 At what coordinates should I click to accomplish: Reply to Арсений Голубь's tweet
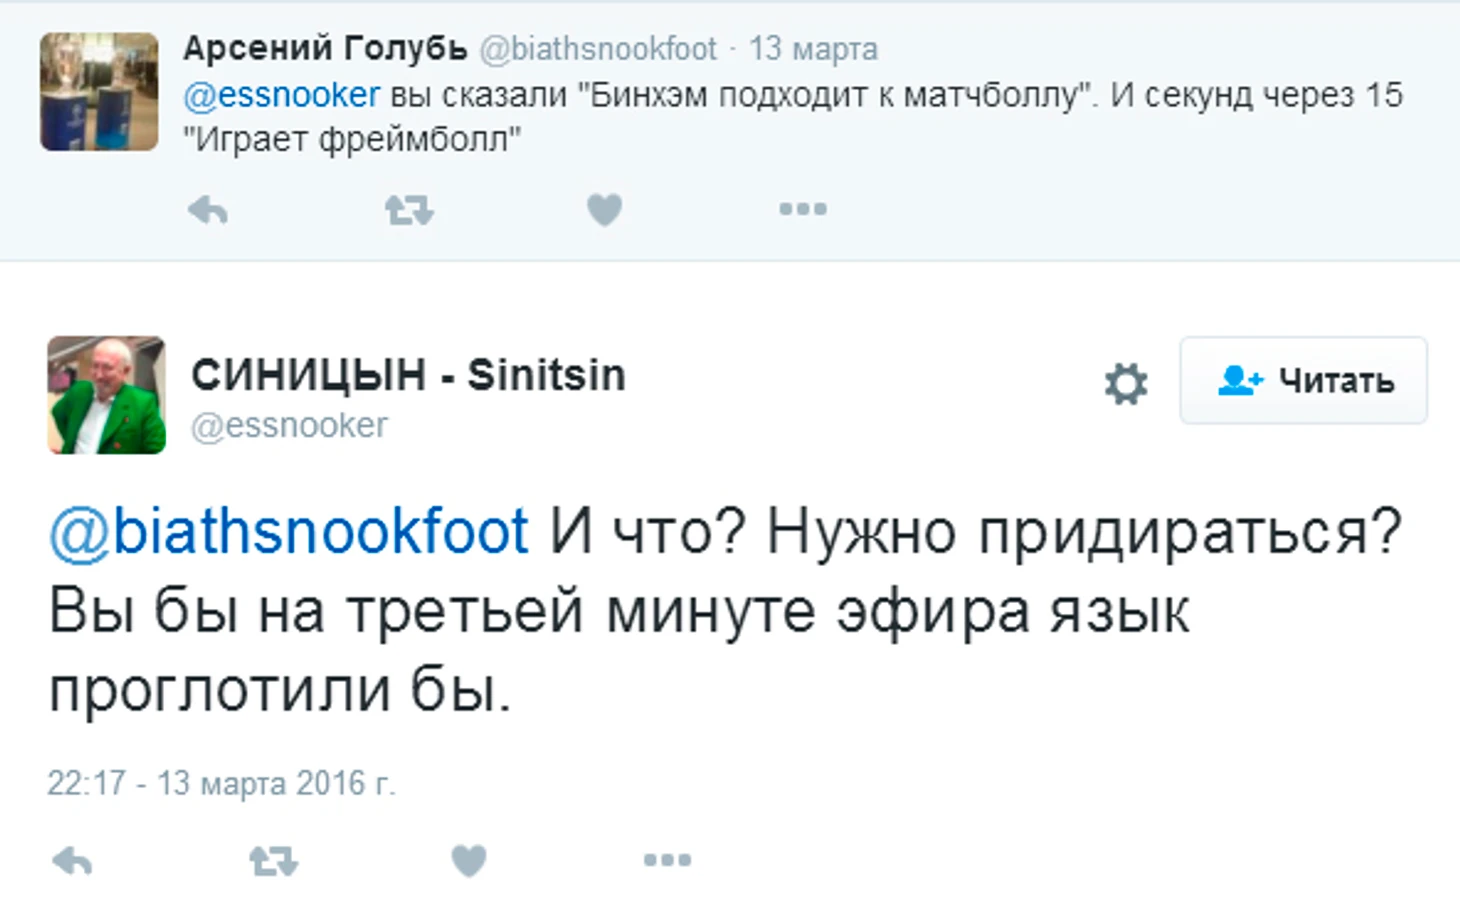(208, 210)
